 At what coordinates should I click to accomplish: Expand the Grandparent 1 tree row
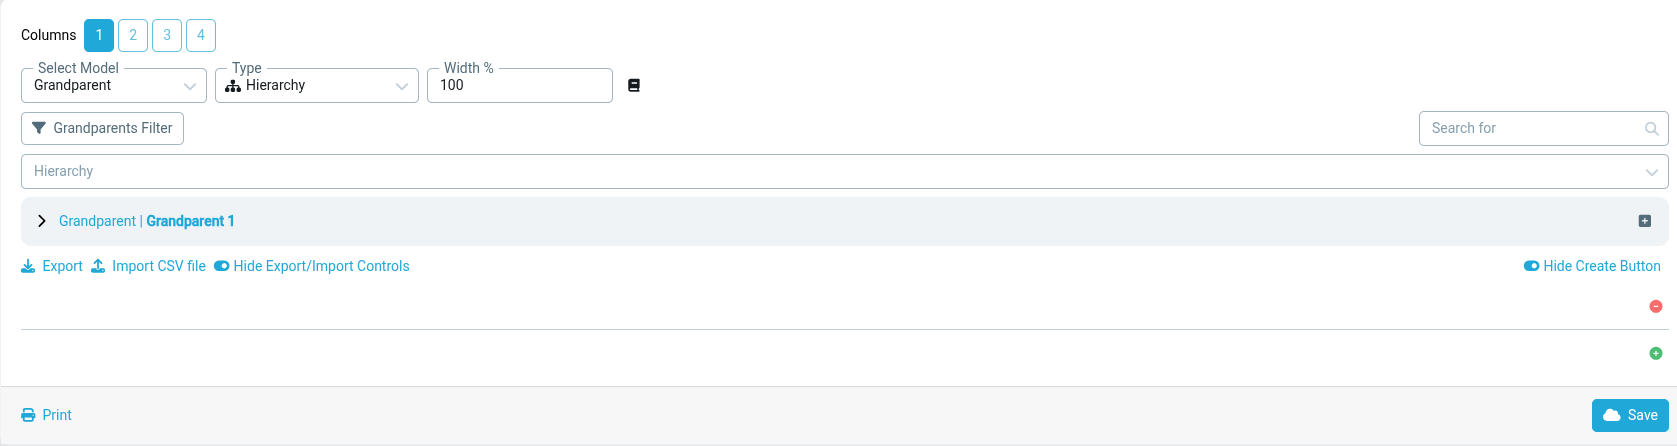tap(42, 221)
